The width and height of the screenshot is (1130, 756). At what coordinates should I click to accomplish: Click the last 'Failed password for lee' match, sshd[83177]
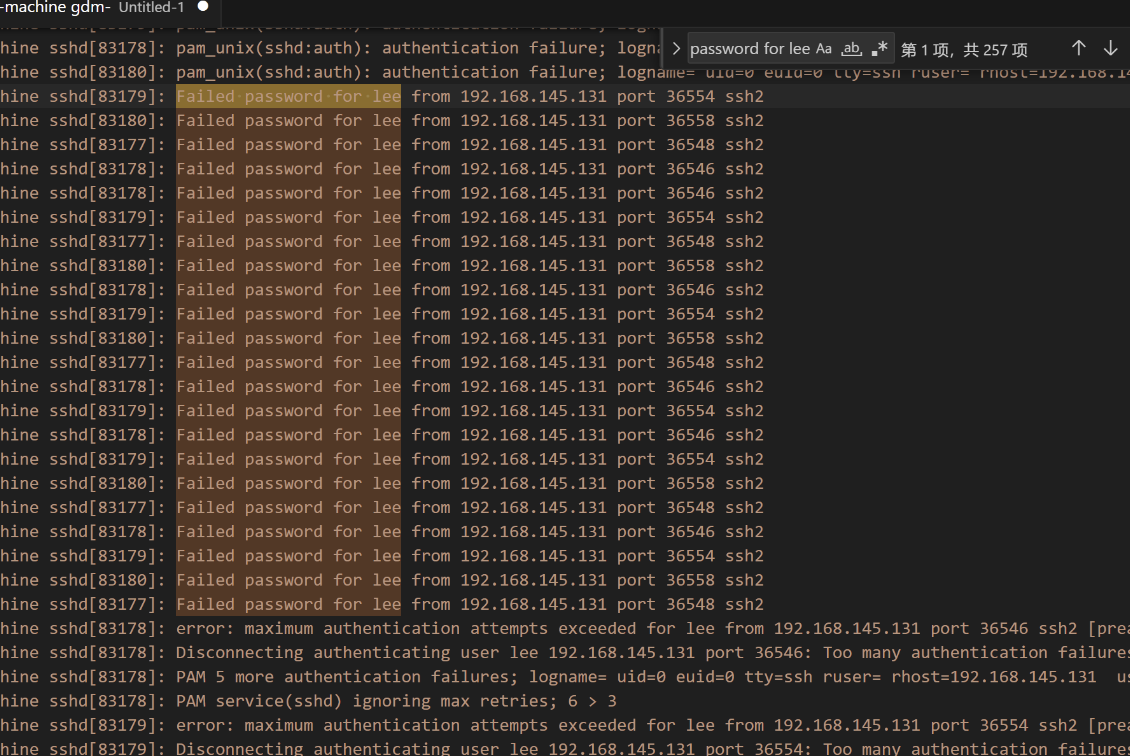(x=288, y=604)
